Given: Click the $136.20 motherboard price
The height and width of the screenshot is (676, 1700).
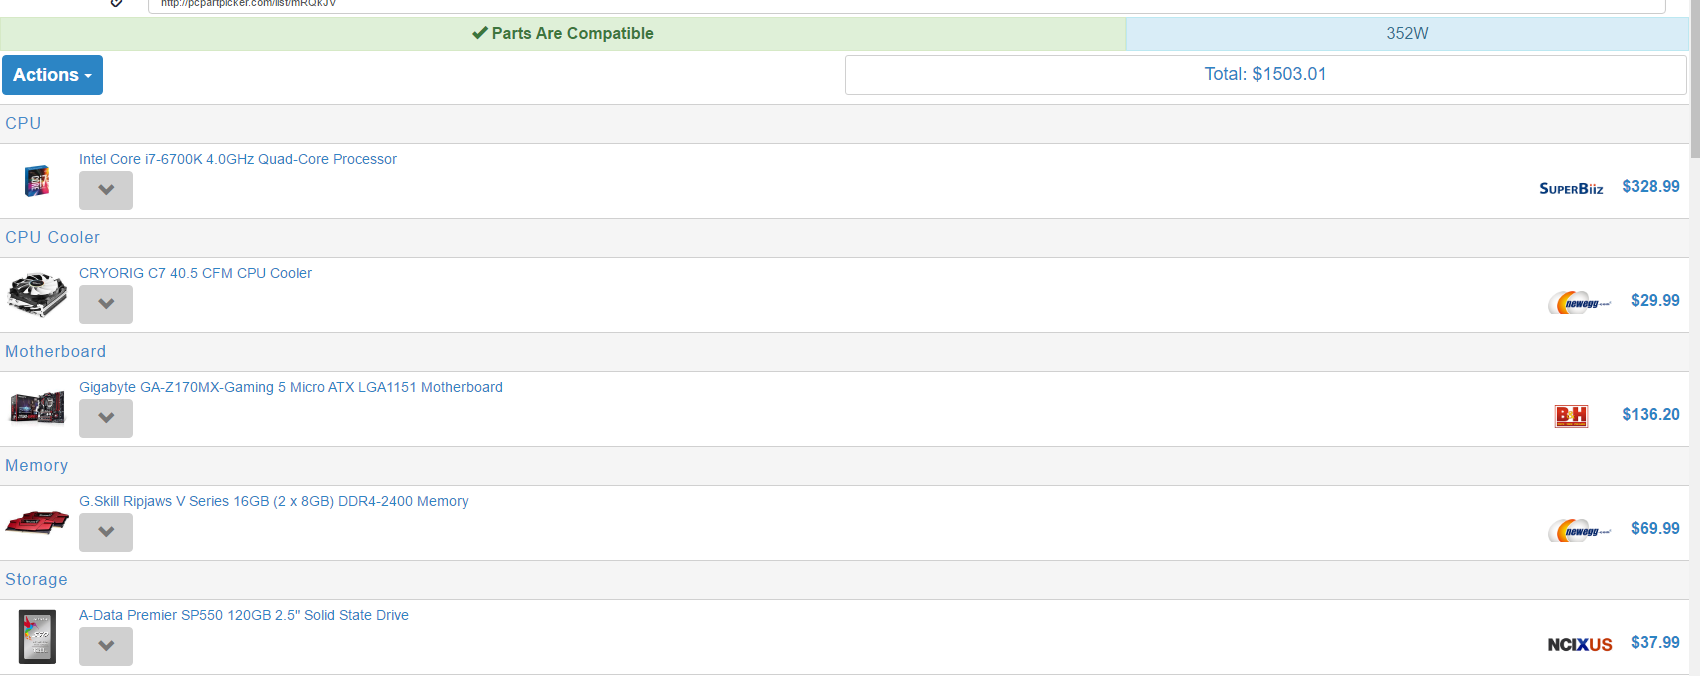Looking at the screenshot, I should [x=1651, y=414].
